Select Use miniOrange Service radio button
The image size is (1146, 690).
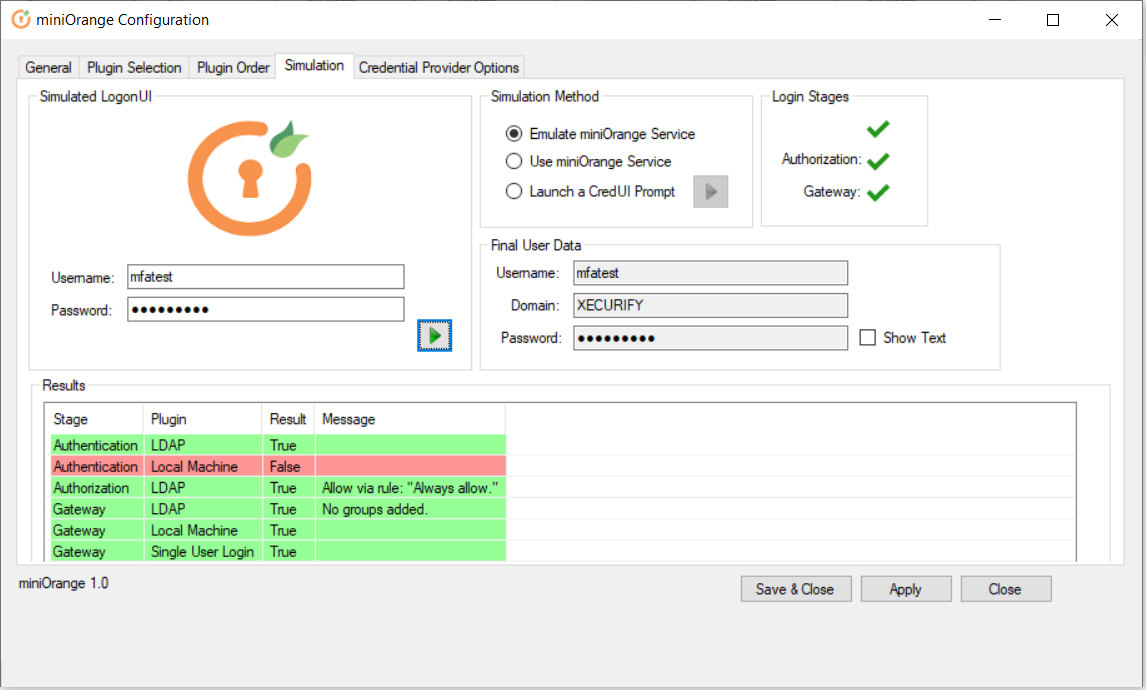tap(514, 161)
